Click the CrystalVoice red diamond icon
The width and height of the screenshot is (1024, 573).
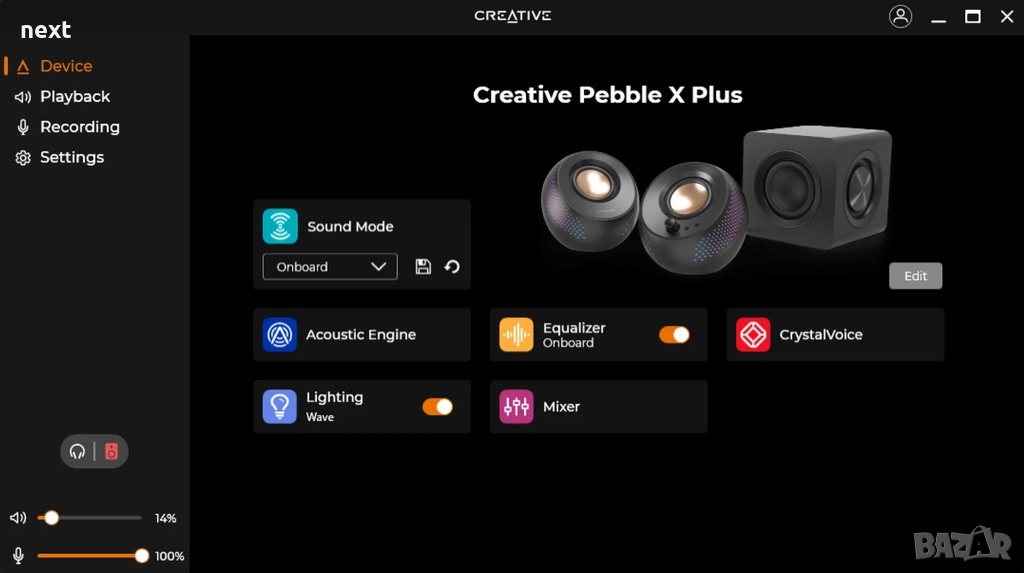(x=753, y=335)
